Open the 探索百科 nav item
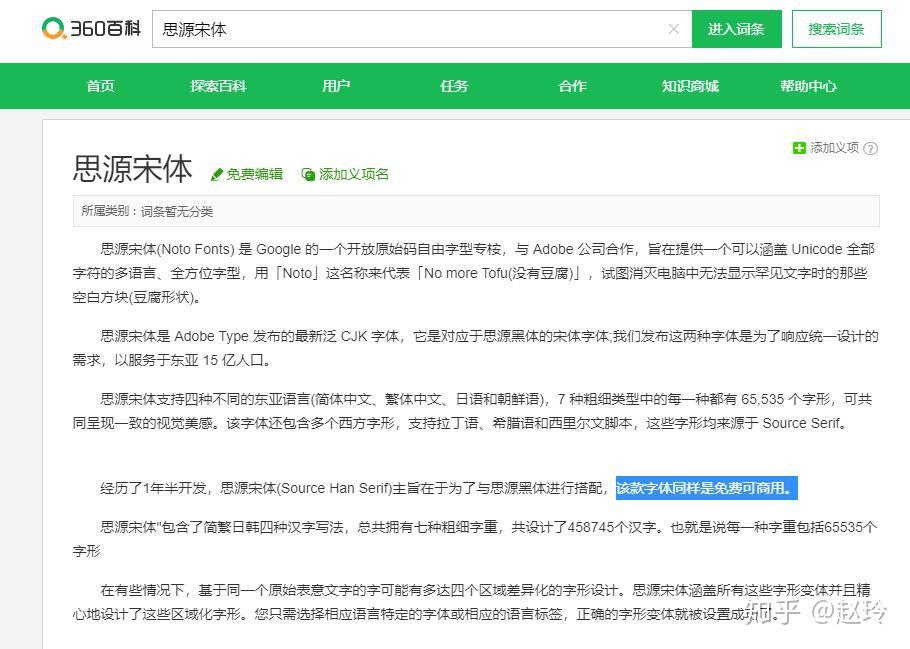The width and height of the screenshot is (910, 649). [218, 86]
